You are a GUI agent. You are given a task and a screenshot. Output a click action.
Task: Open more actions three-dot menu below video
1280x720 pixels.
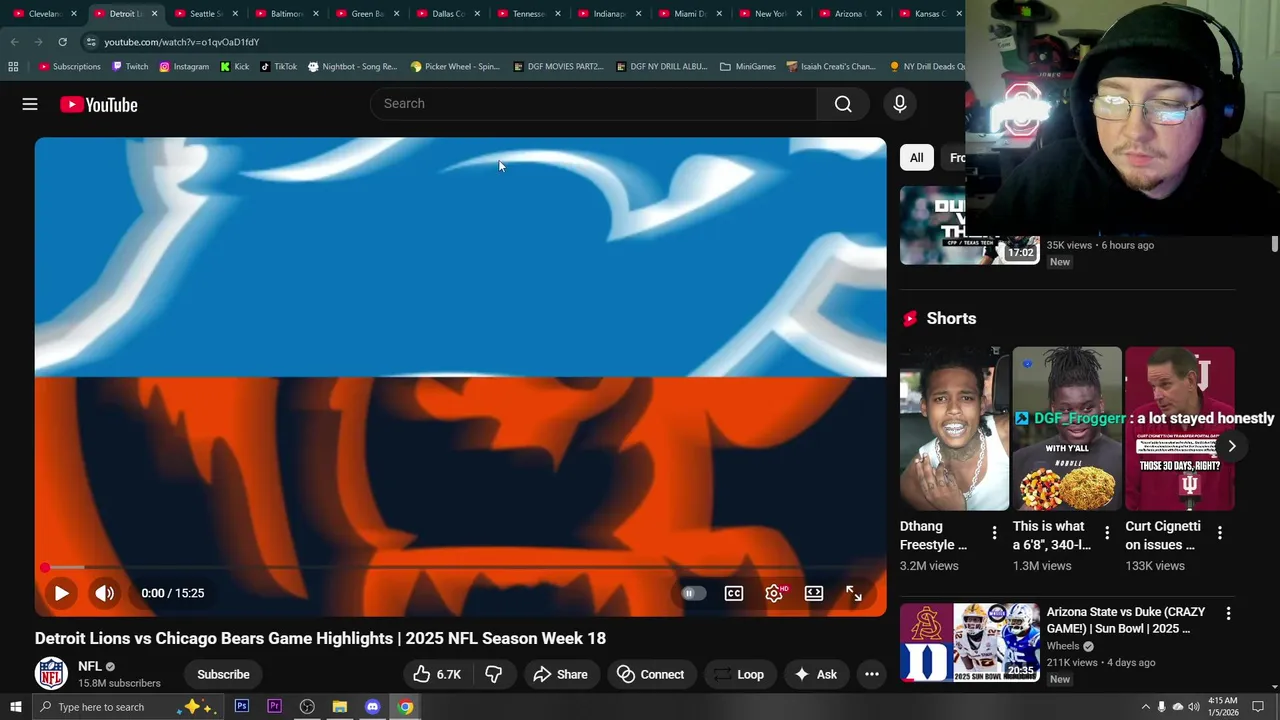(872, 674)
